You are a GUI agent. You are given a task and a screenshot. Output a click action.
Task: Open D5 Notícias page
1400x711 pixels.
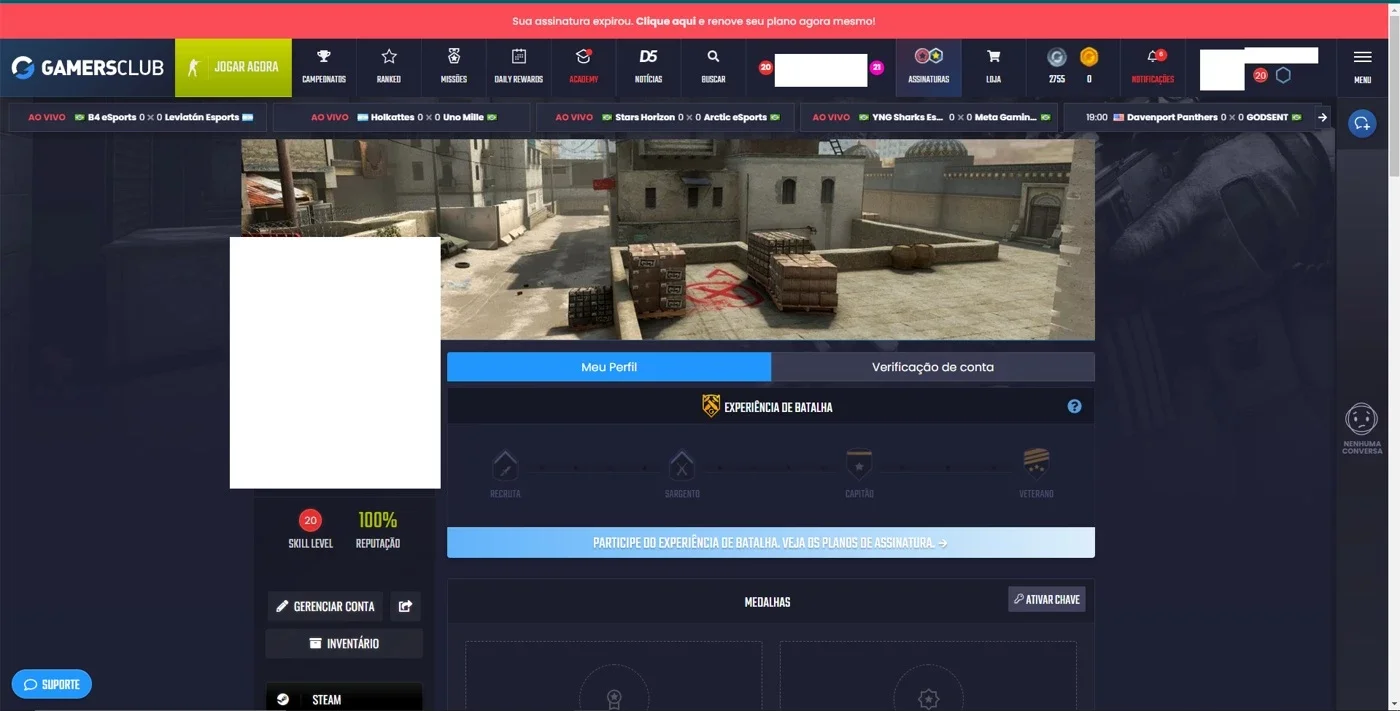point(648,67)
